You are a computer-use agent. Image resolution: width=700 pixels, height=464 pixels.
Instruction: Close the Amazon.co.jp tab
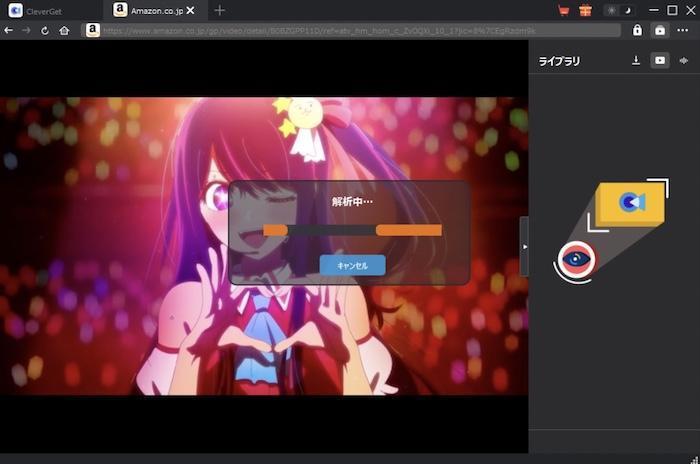191,10
